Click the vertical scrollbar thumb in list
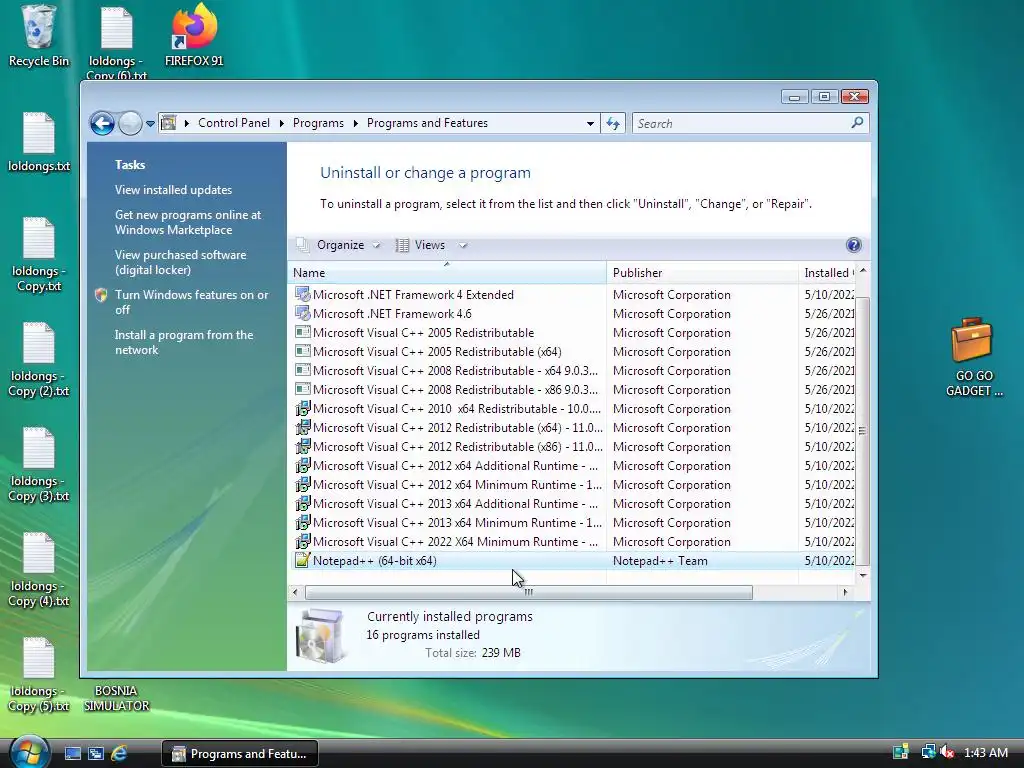1024x768 pixels. [x=863, y=430]
